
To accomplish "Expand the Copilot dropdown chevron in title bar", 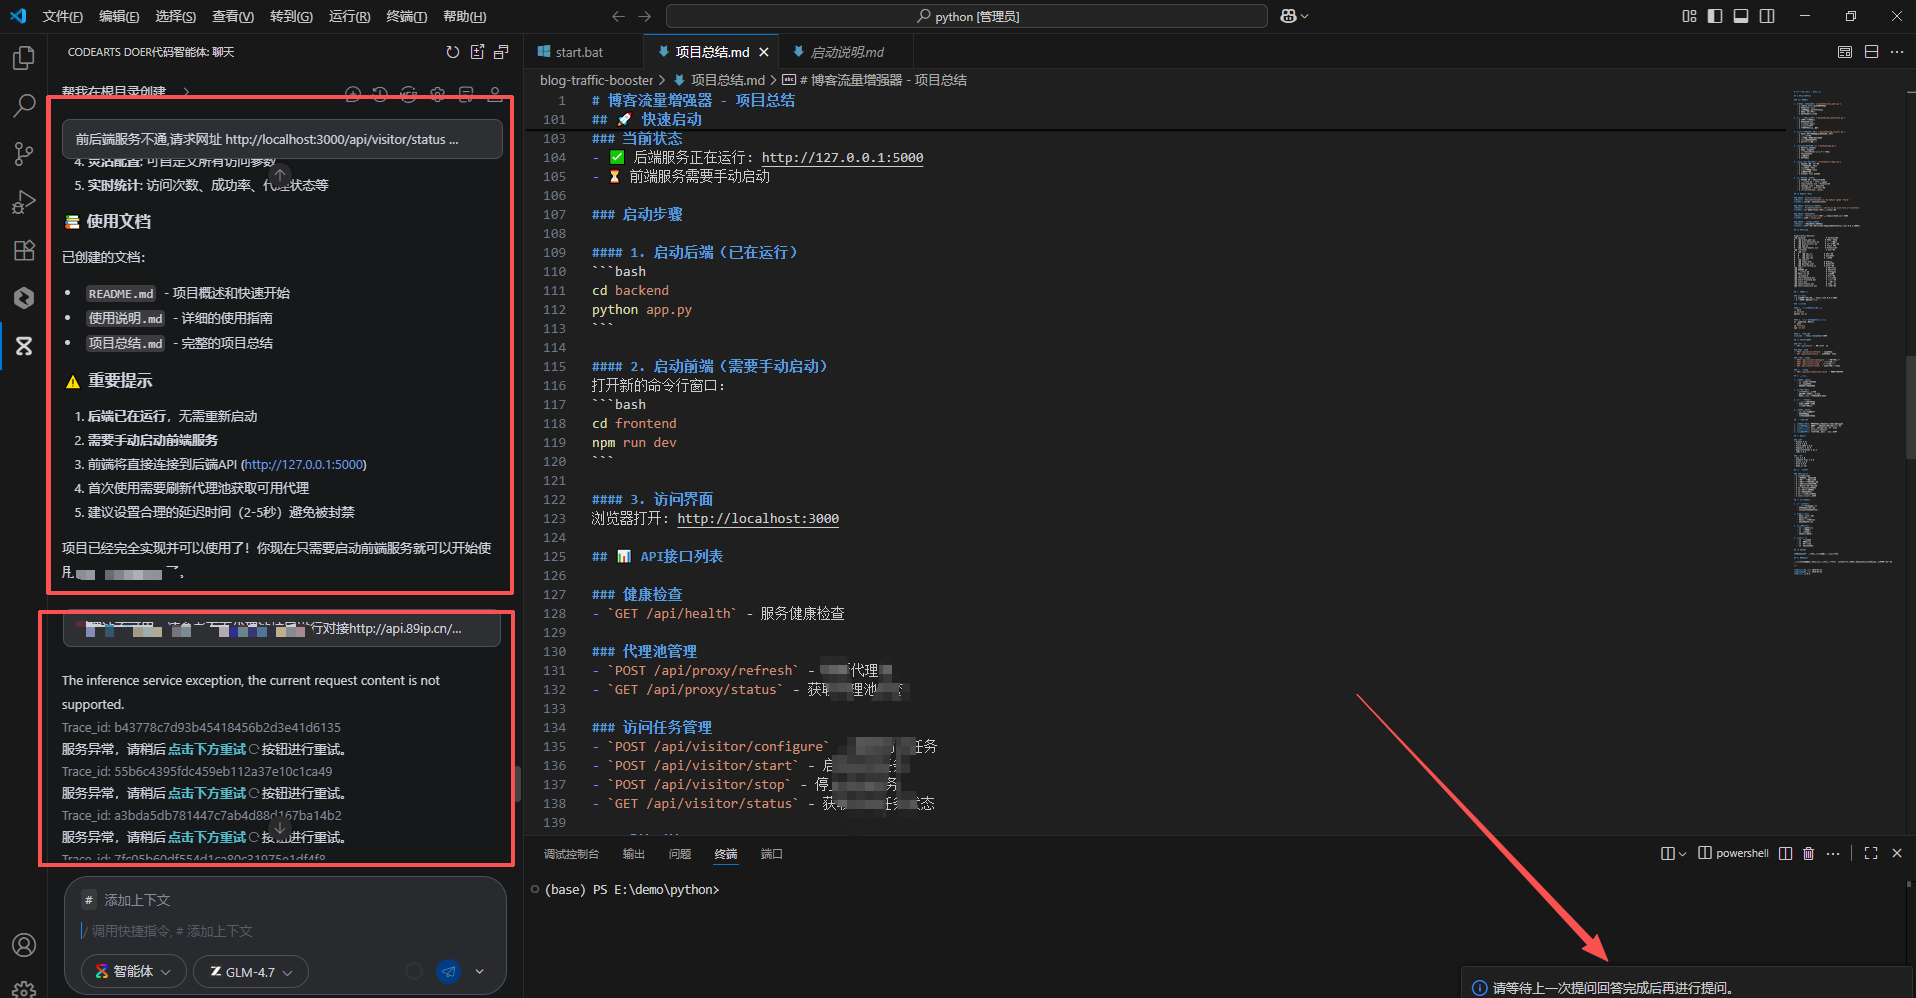I will click(x=1304, y=16).
